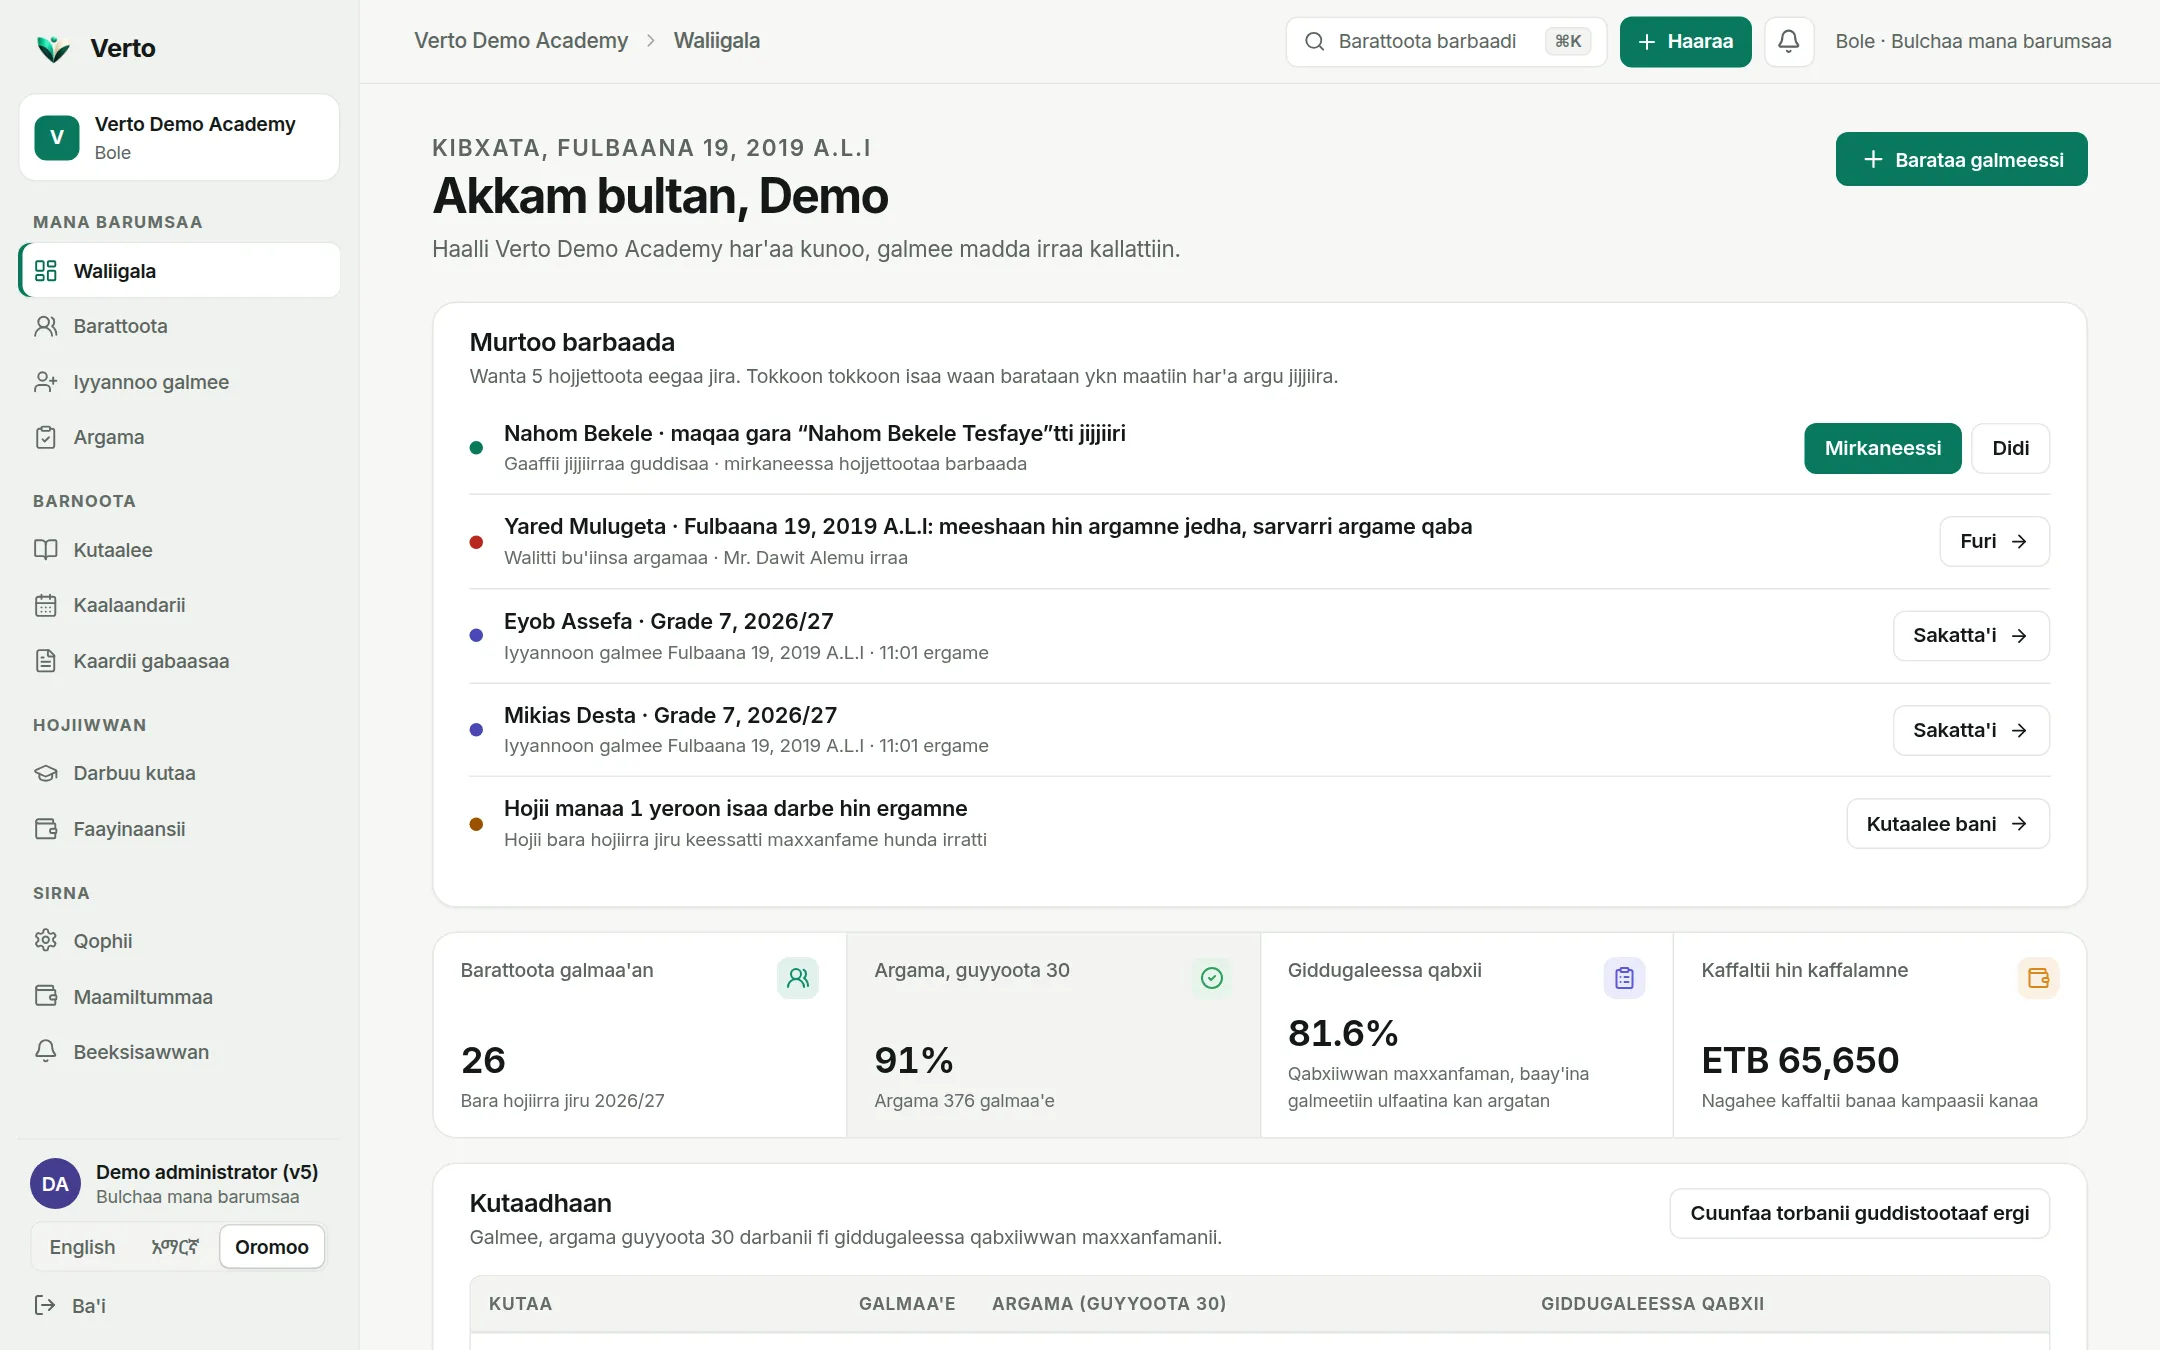Click the DA user avatar

pyautogui.click(x=56, y=1184)
